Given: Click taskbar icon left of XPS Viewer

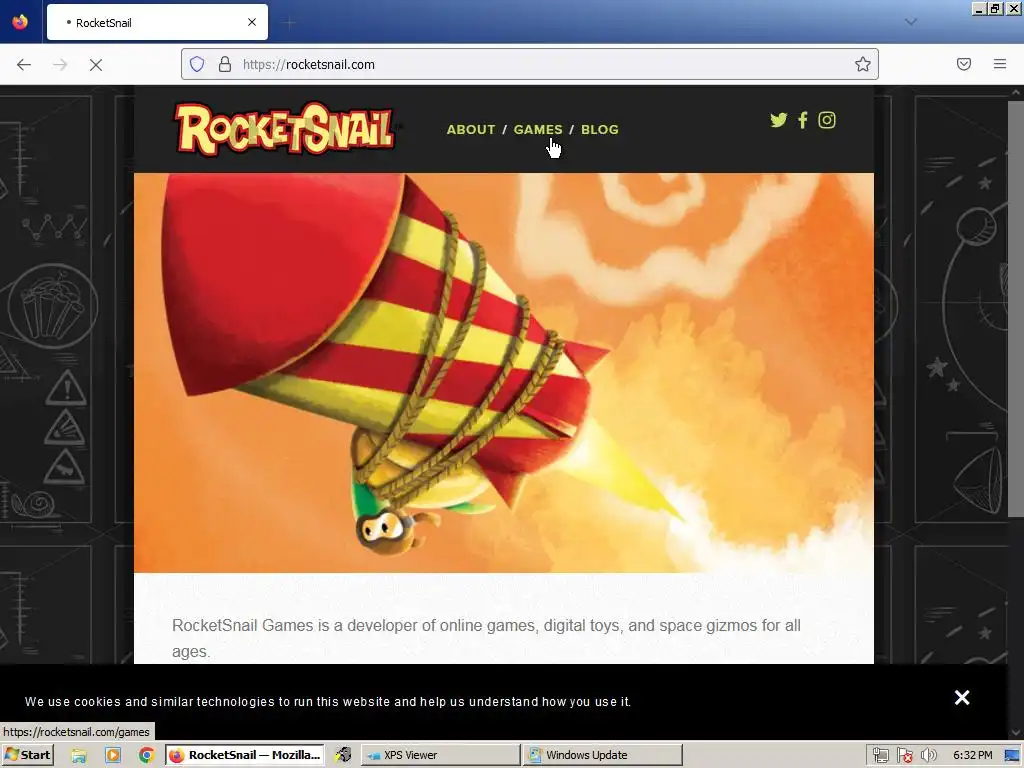Looking at the screenshot, I should pos(344,755).
